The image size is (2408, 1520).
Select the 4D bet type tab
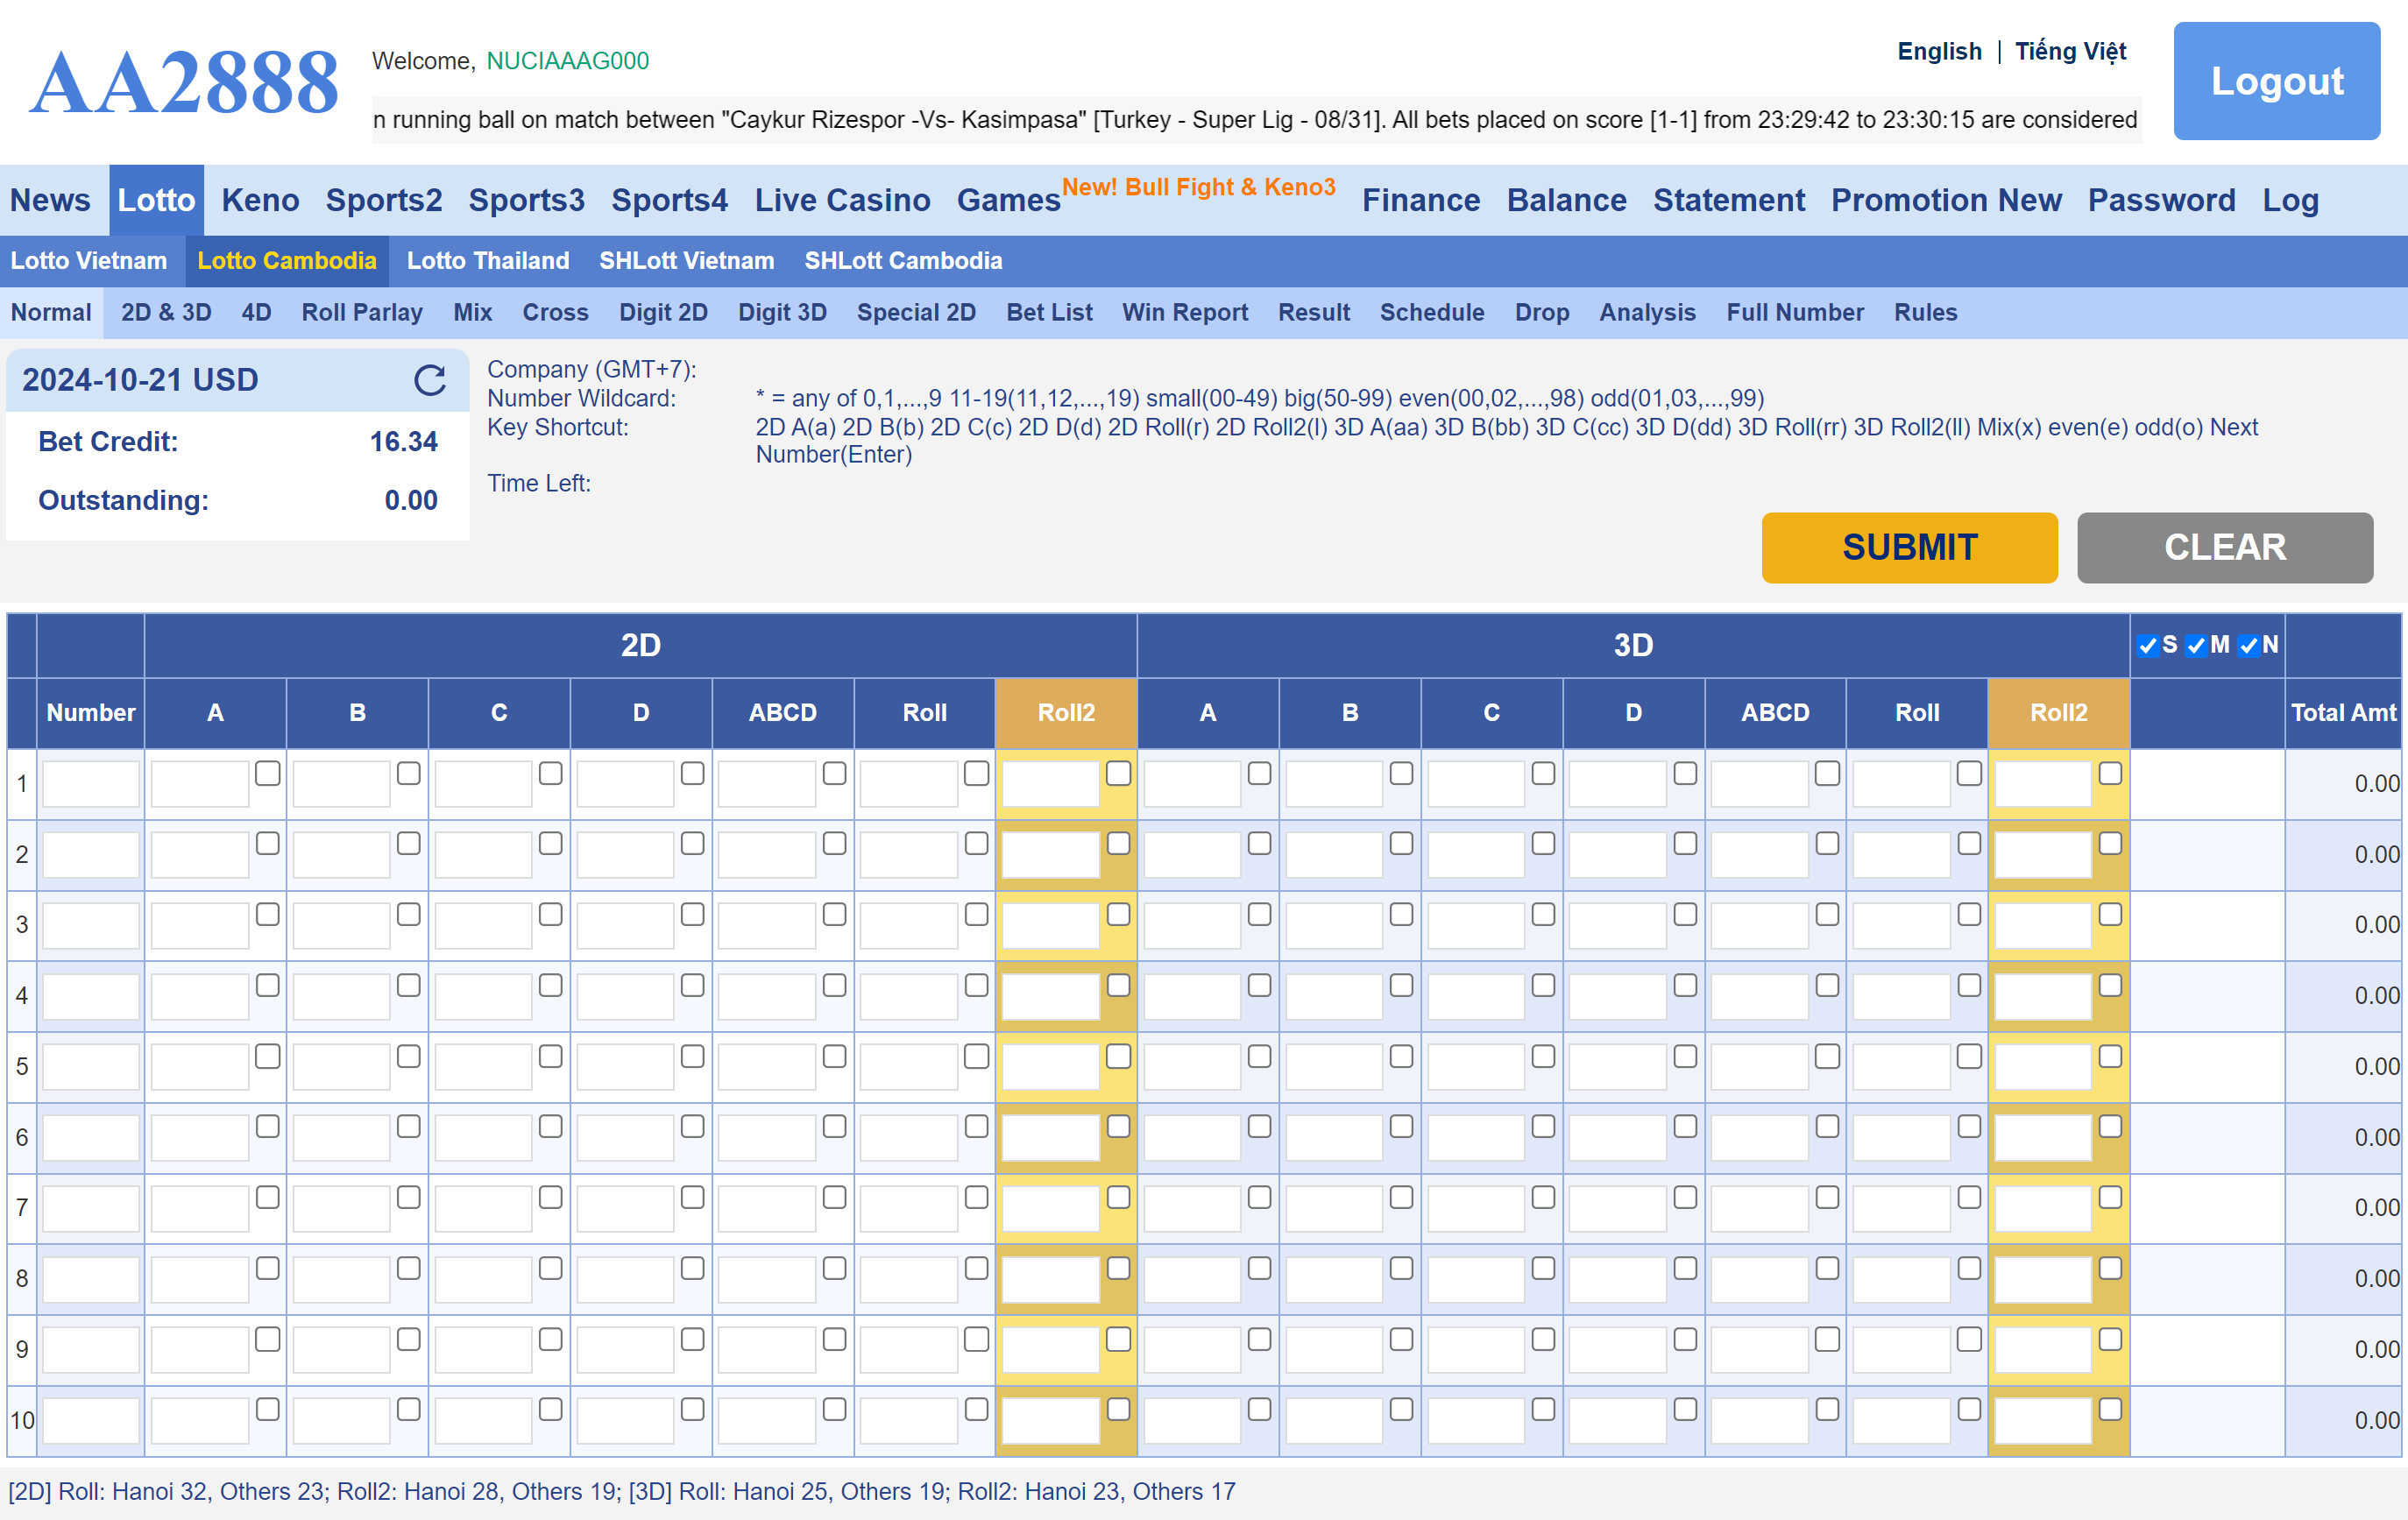point(256,312)
